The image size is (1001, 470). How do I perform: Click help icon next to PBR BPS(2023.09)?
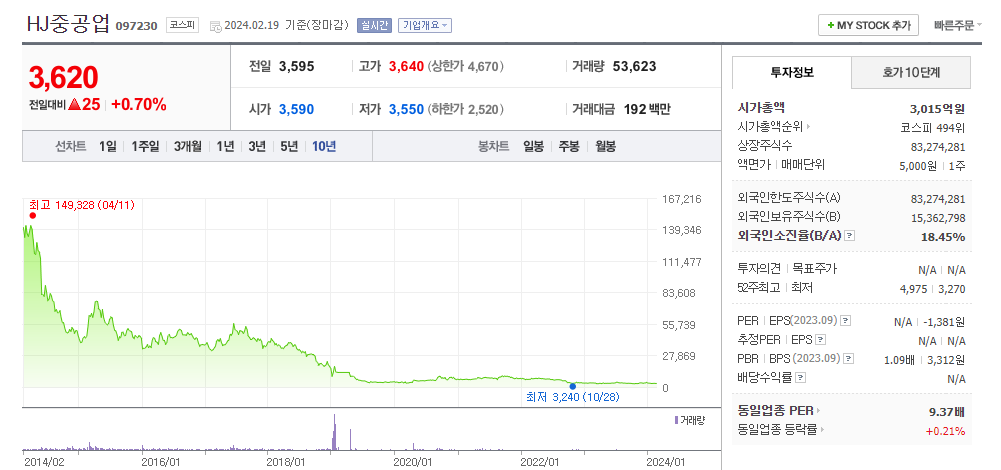(849, 359)
